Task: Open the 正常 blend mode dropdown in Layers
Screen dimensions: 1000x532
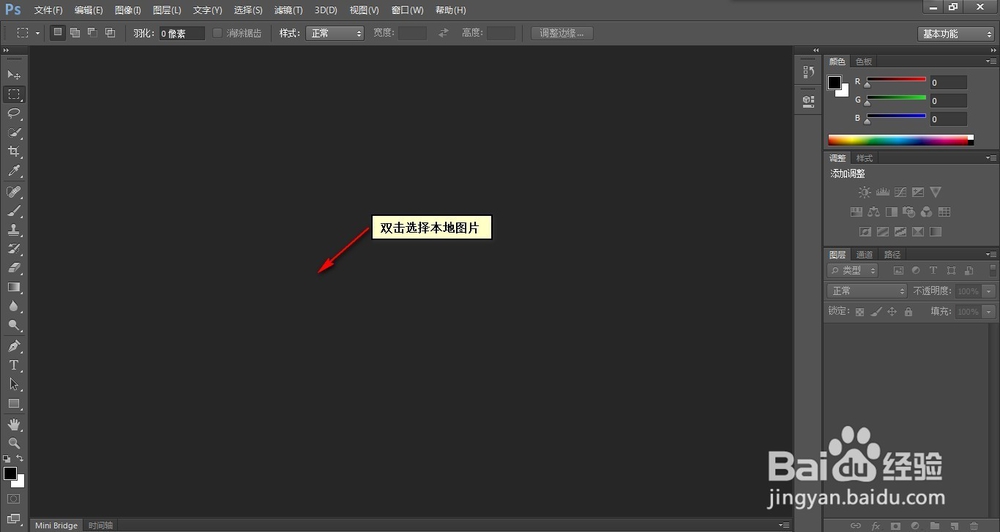Action: pos(867,291)
